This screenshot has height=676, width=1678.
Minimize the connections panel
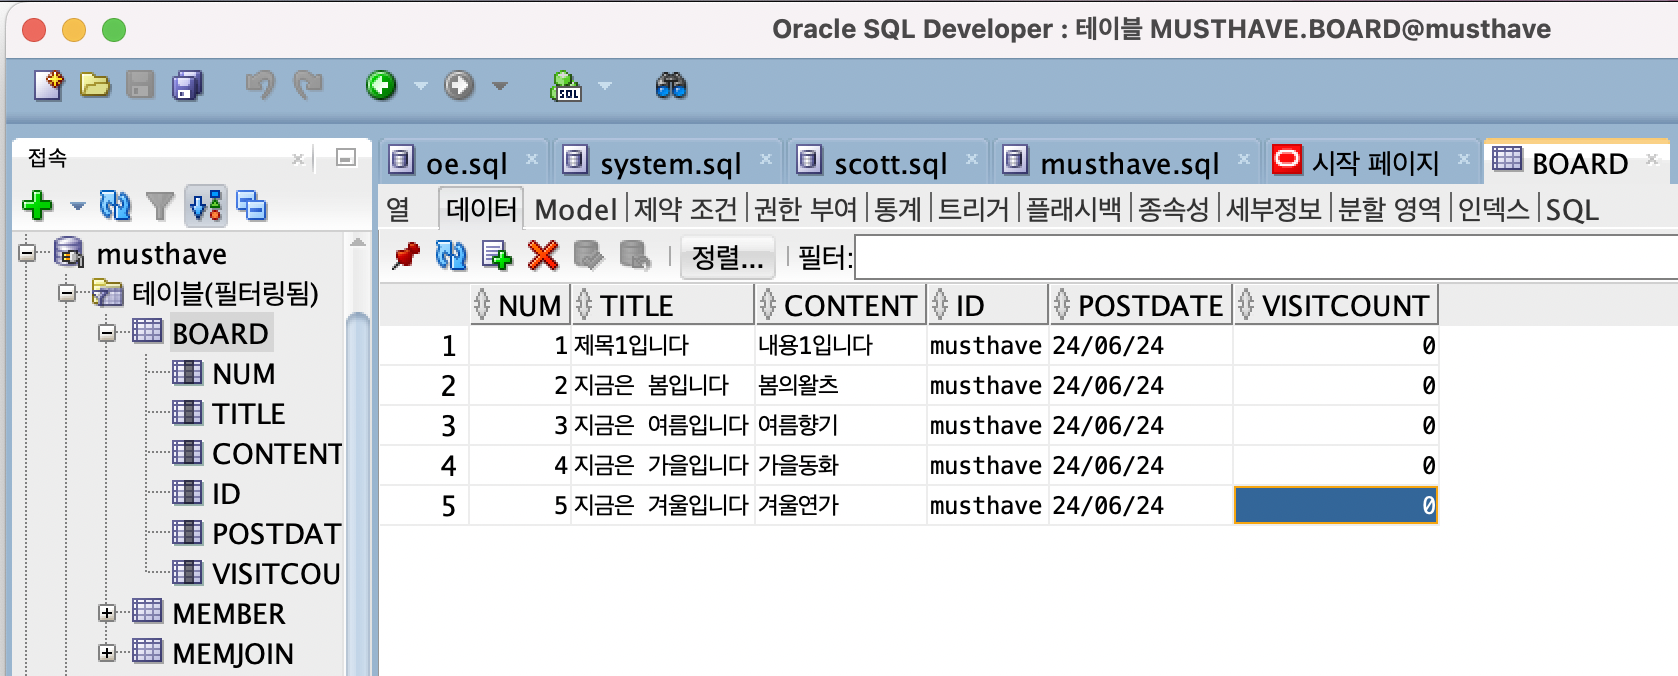click(346, 158)
